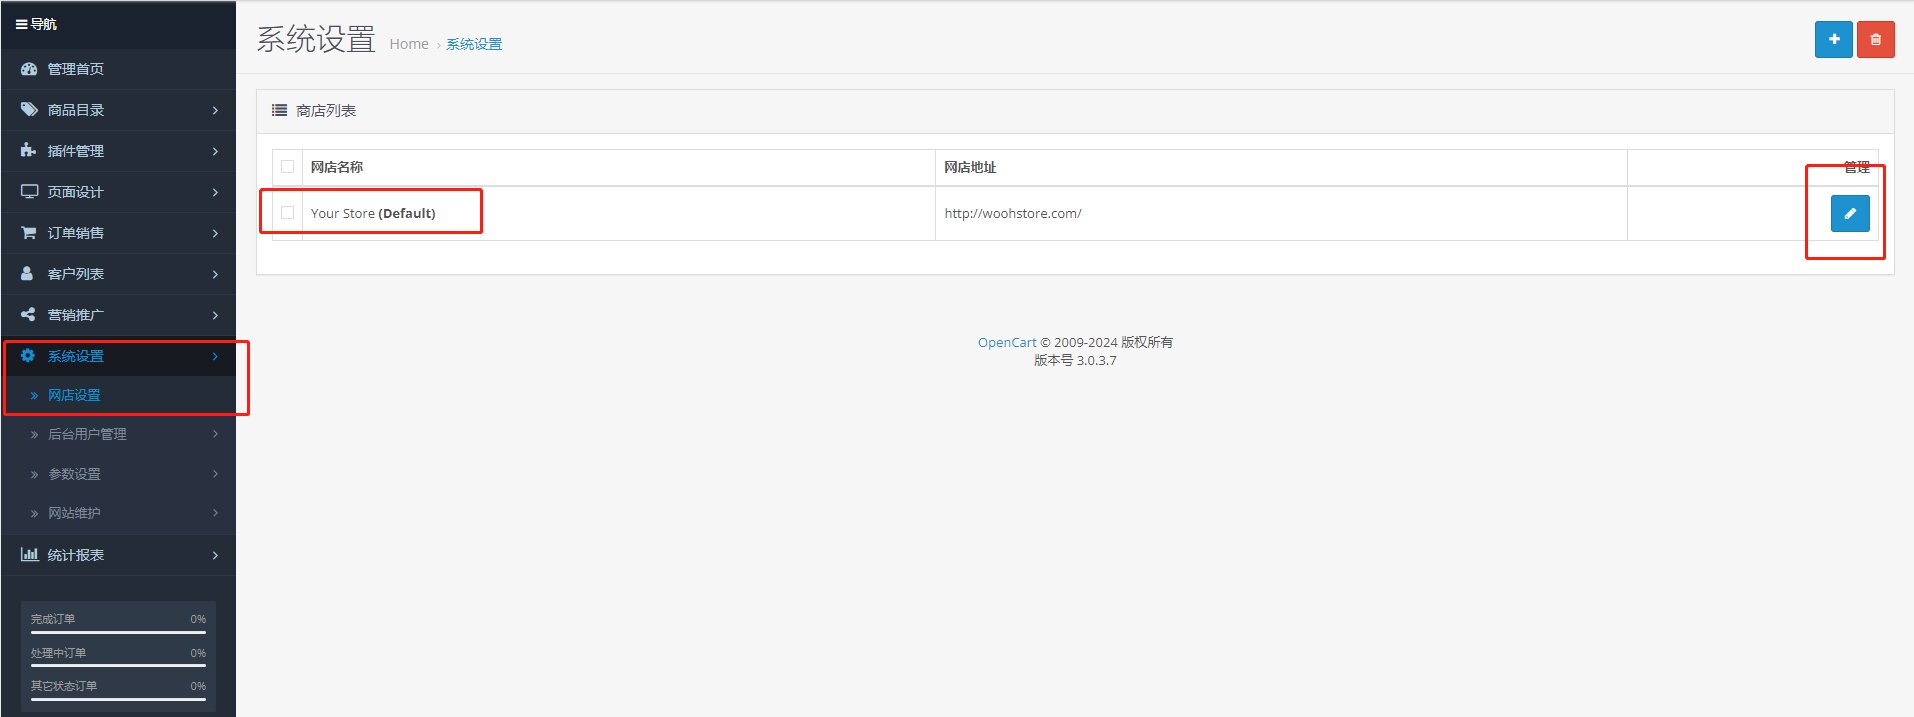1914x717 pixels.
Task: Click the bar chart icon for 统计报表
Action: (x=29, y=555)
